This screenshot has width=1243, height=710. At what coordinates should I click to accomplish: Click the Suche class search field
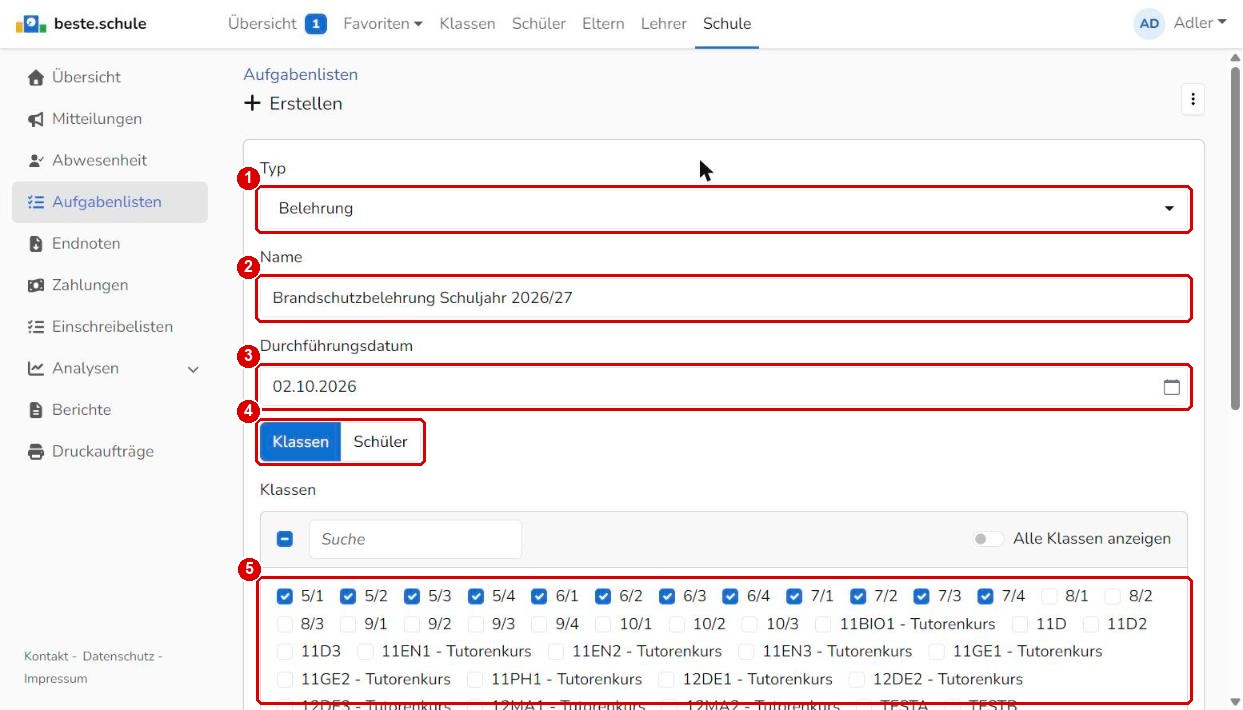pos(415,539)
